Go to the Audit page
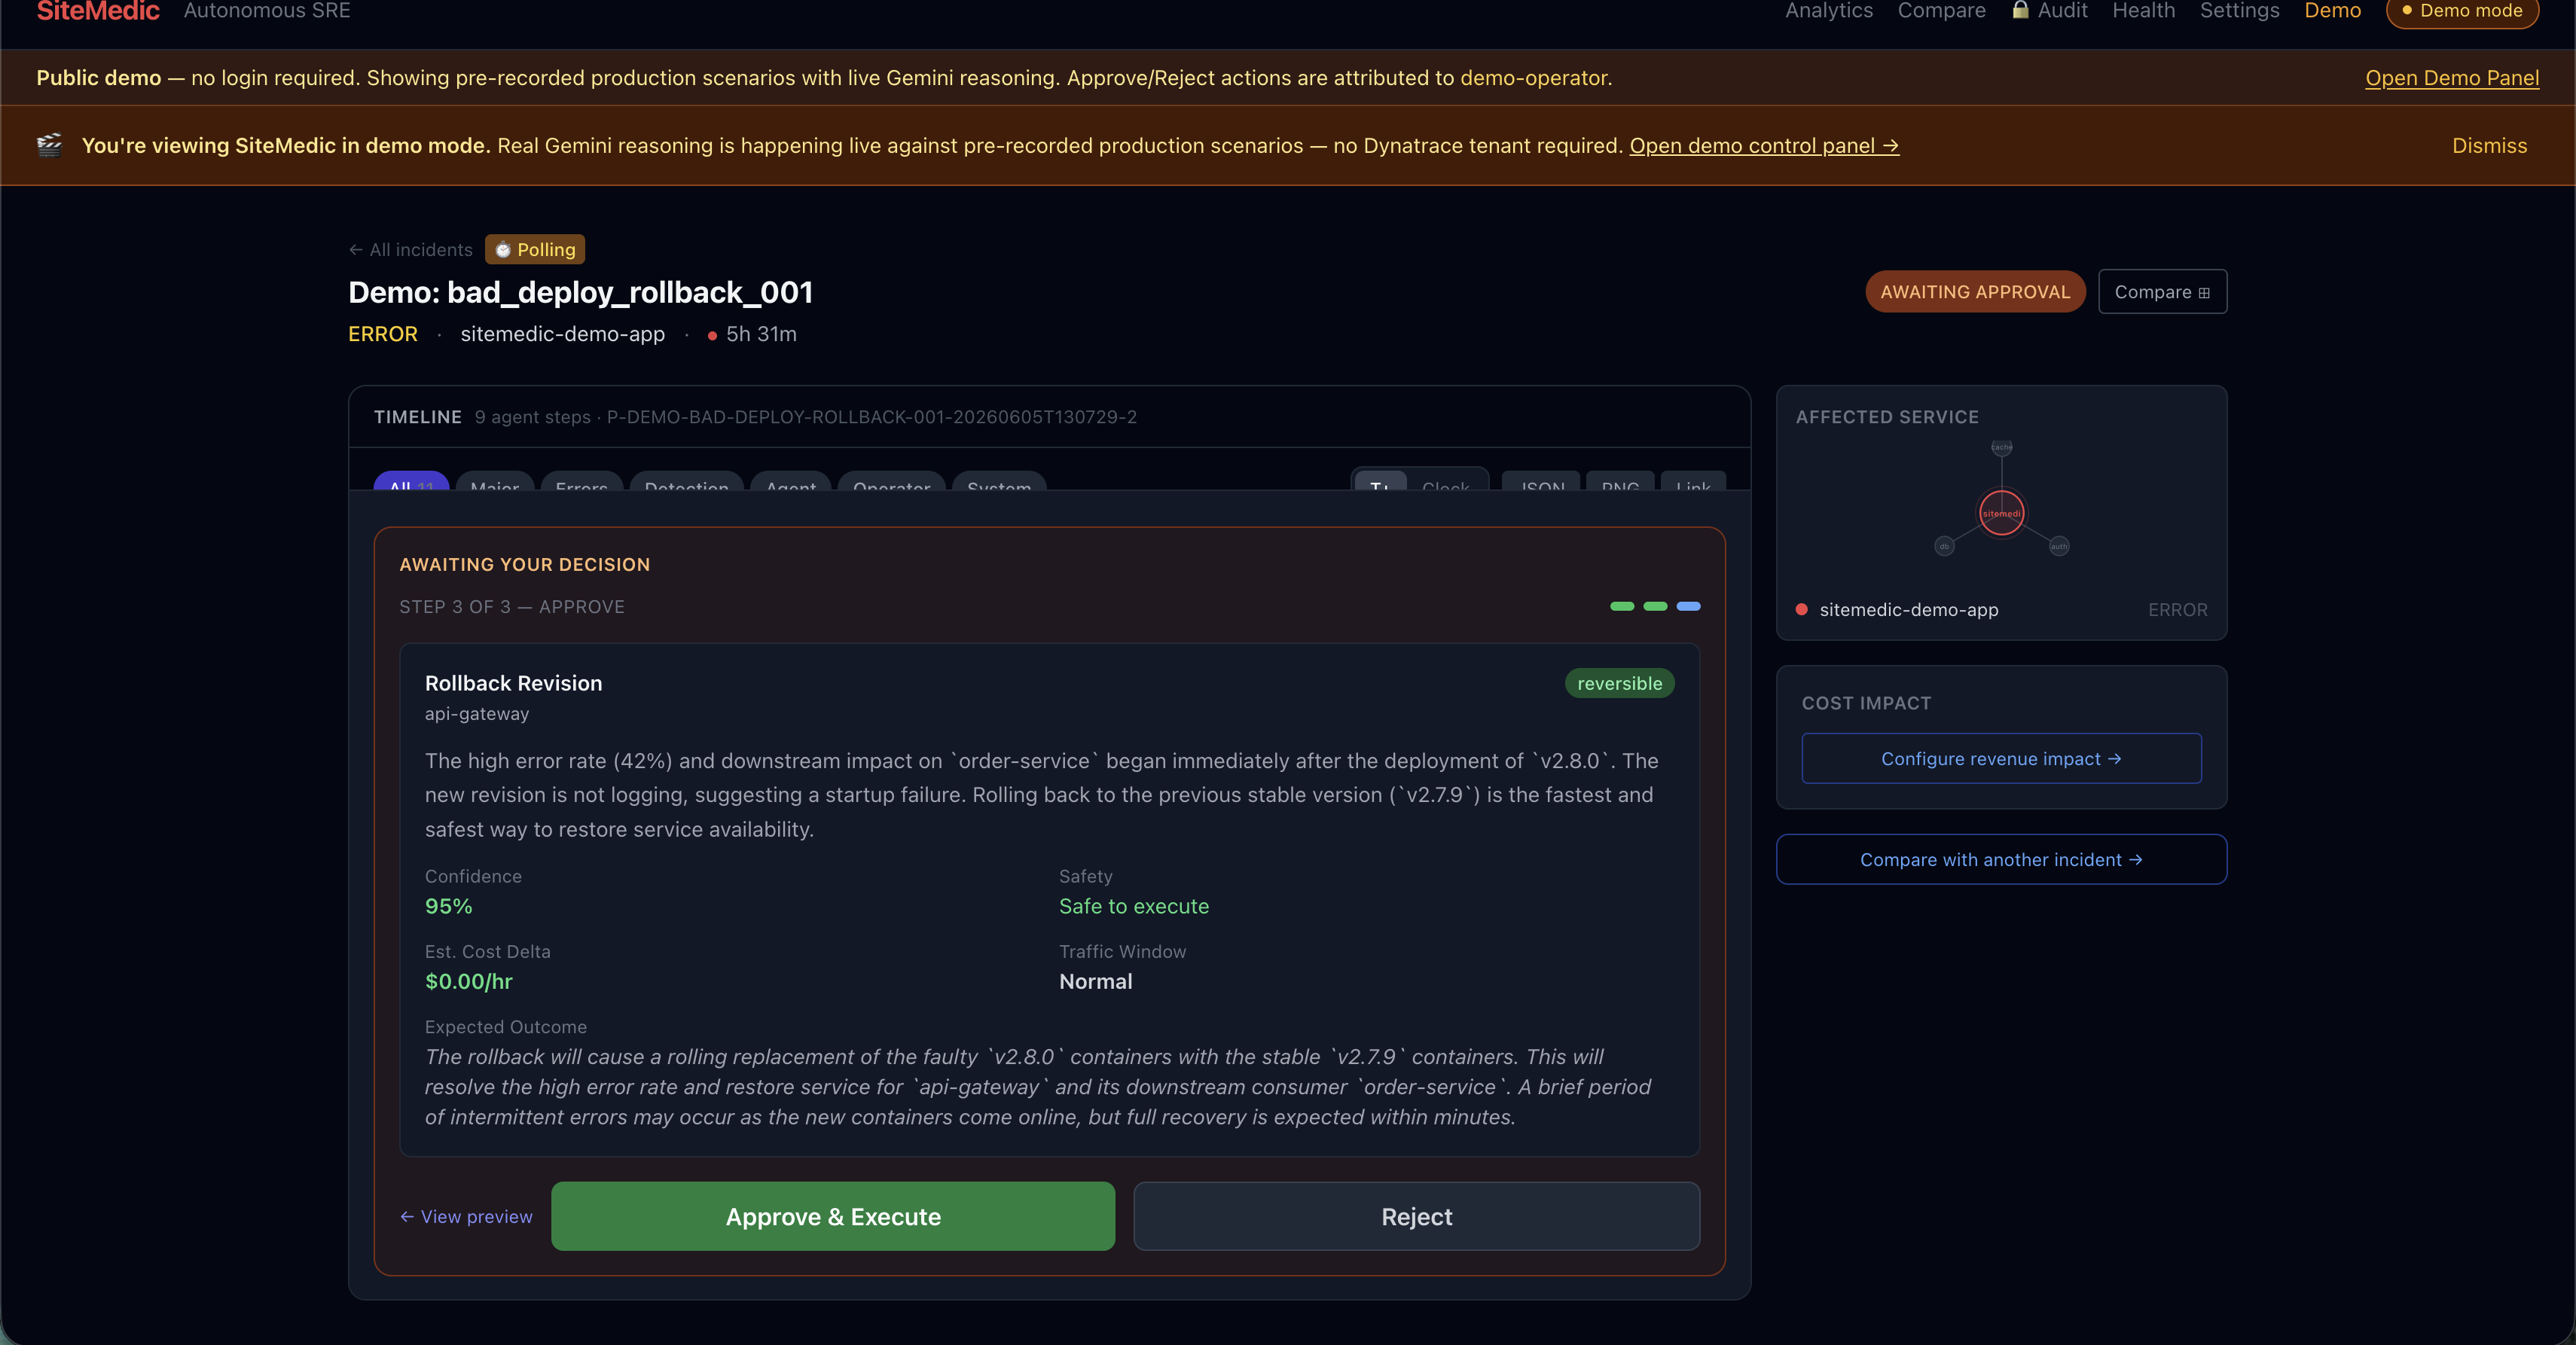Image resolution: width=2576 pixels, height=1345 pixels. click(x=2062, y=11)
